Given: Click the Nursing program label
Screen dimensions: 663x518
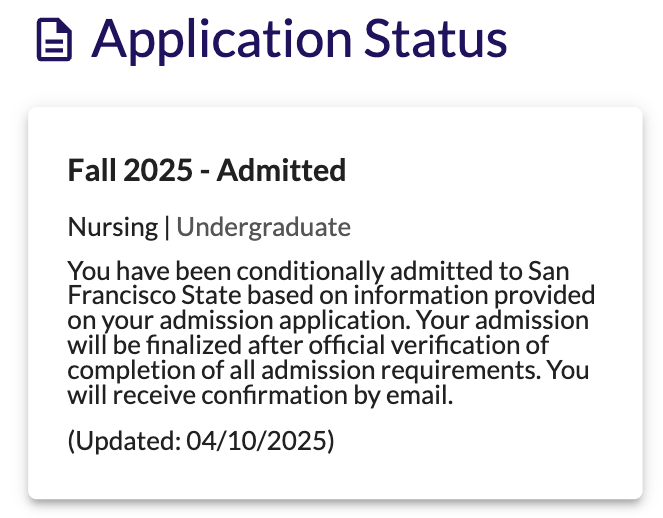Looking at the screenshot, I should (112, 228).
